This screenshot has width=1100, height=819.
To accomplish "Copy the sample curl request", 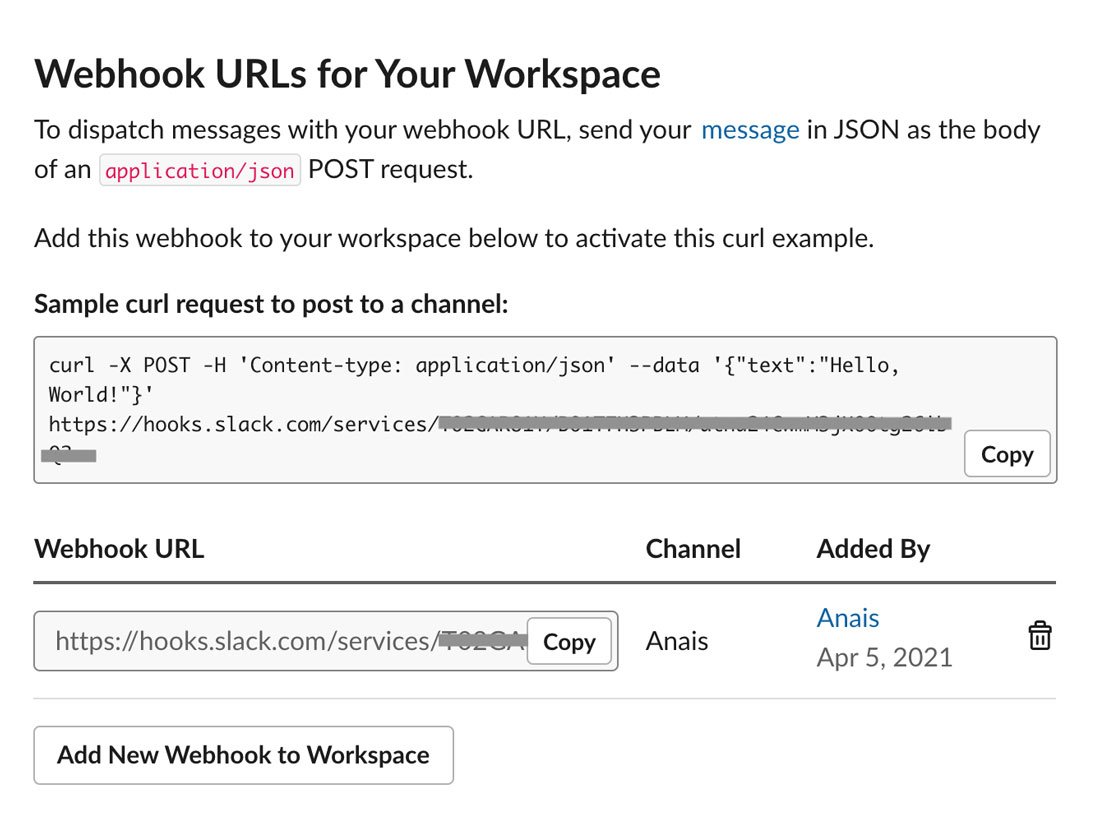I will click(1006, 454).
